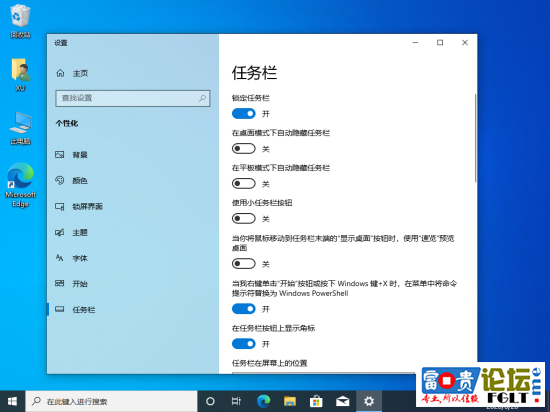Screen dimensions: 550x412
Task: Select the 锁屏界面 icon in sidebar
Action: coord(60,206)
